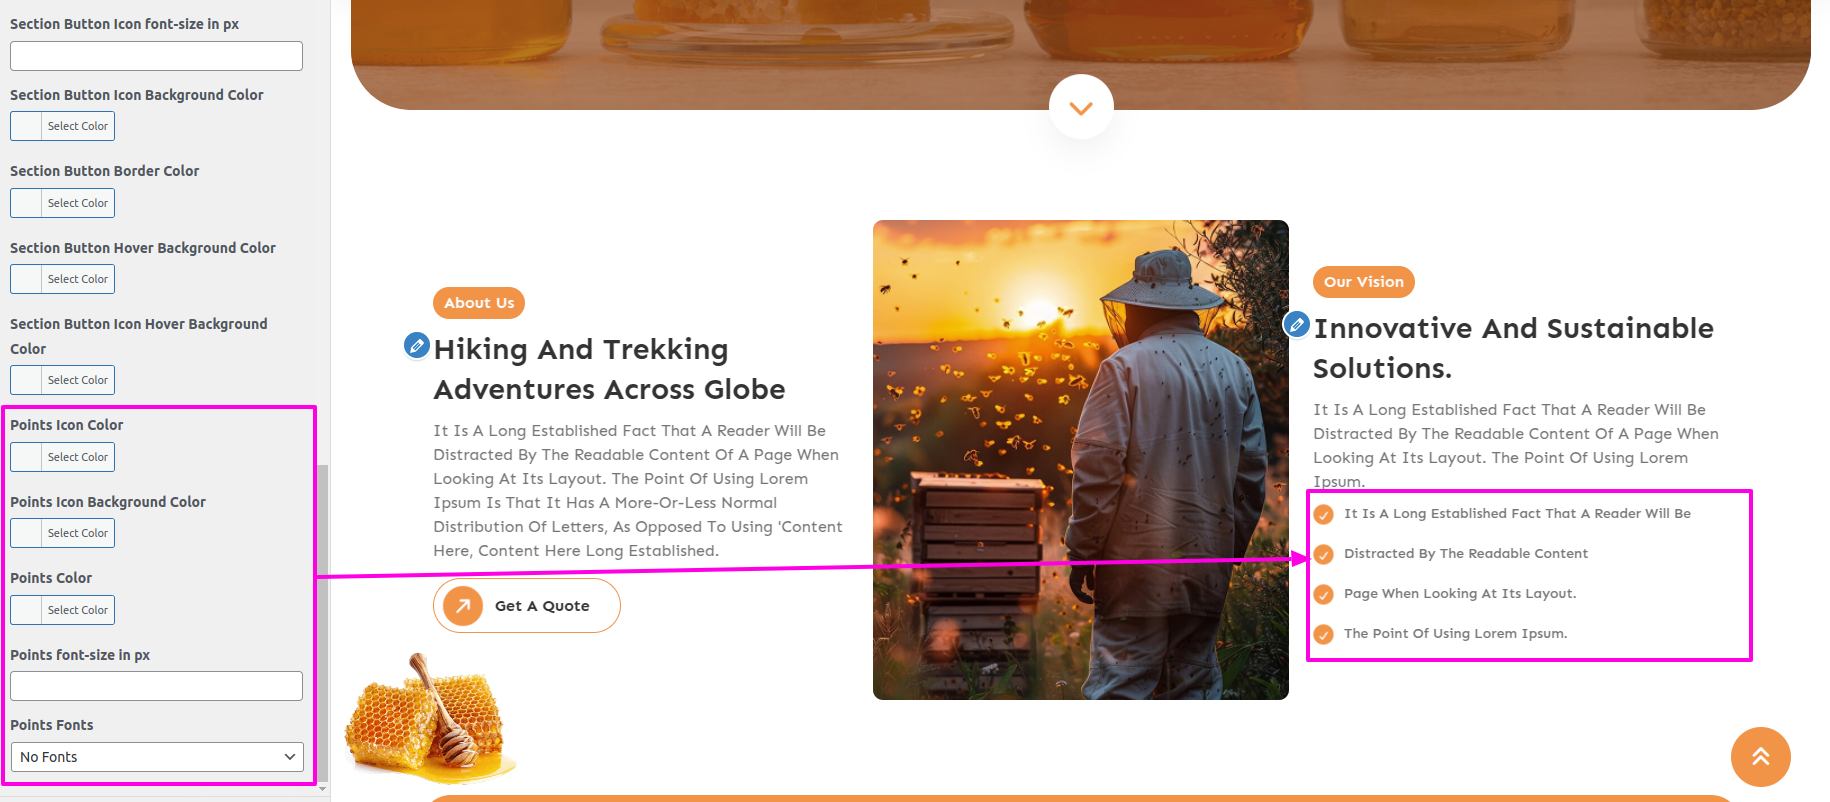The image size is (1830, 802).
Task: Focus the Section Button Icon font-size field
Action: [156, 56]
